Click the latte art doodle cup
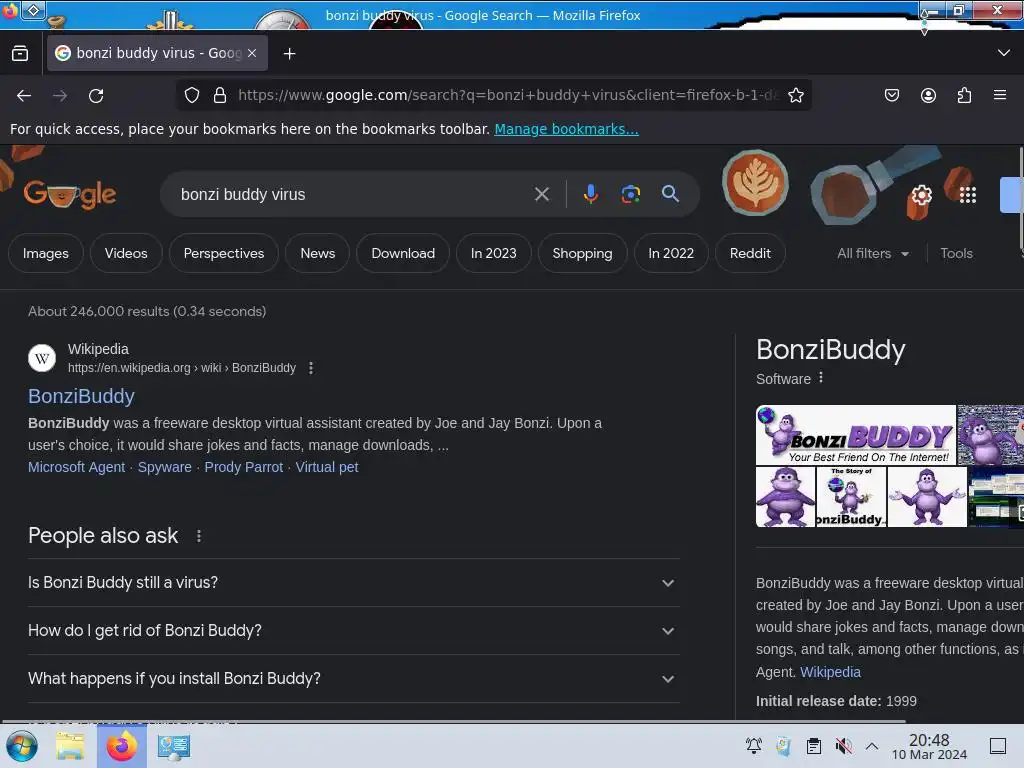 755,184
